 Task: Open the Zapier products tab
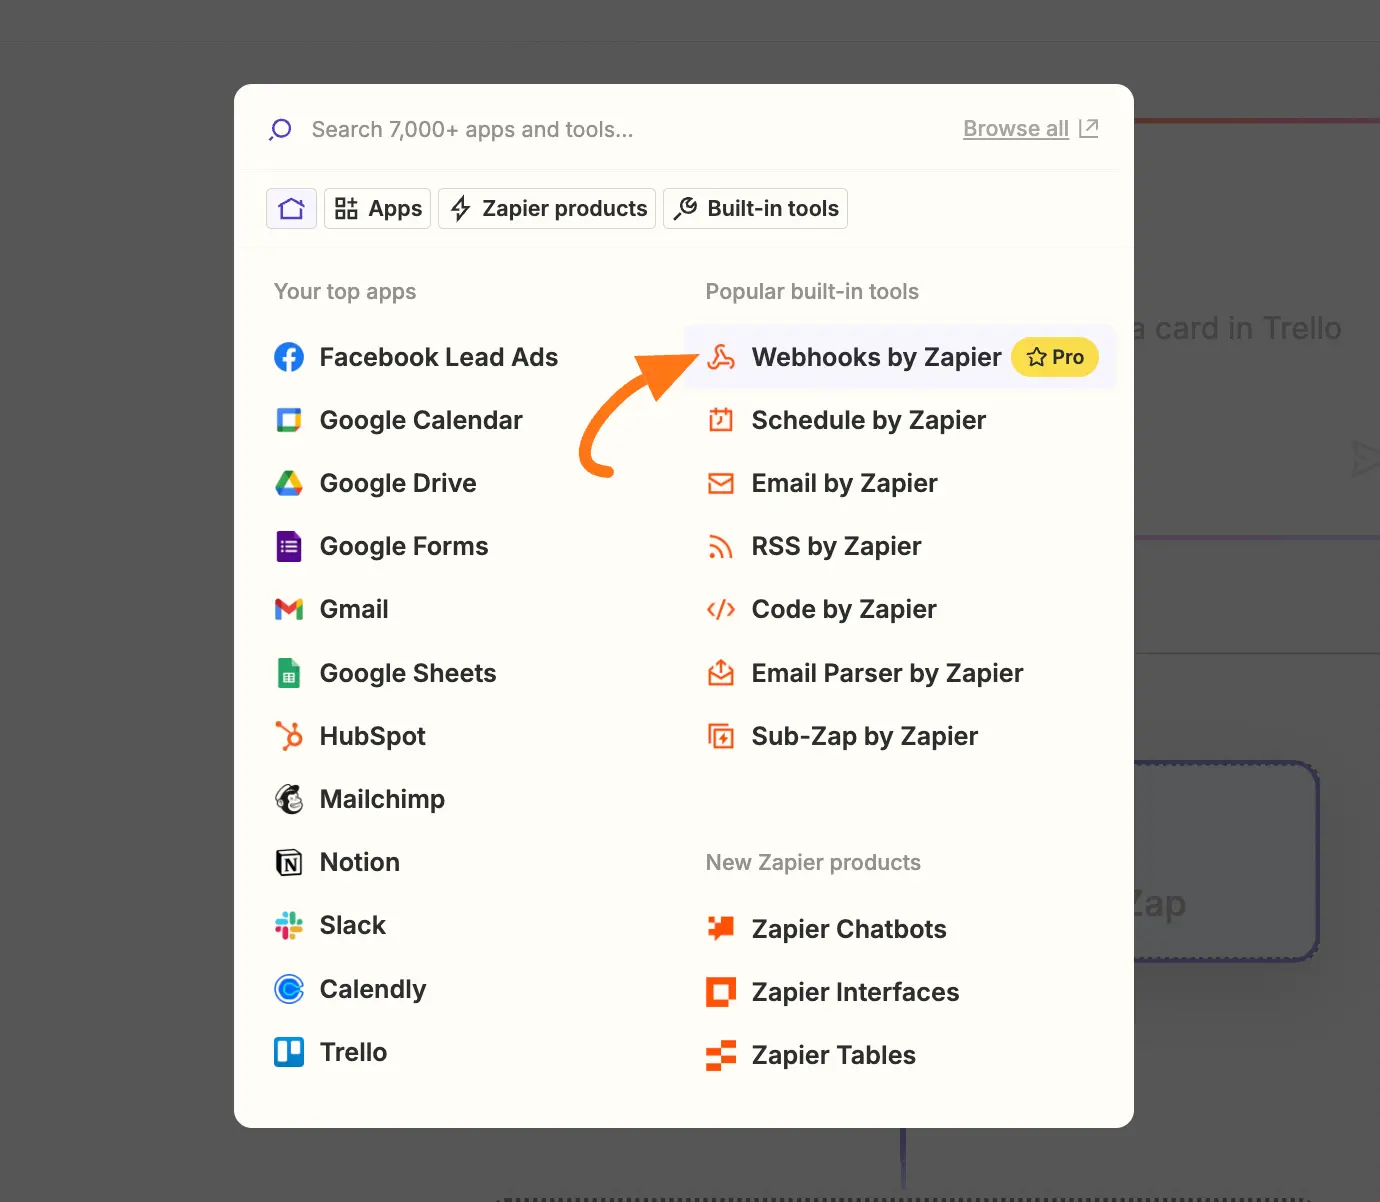pos(547,209)
